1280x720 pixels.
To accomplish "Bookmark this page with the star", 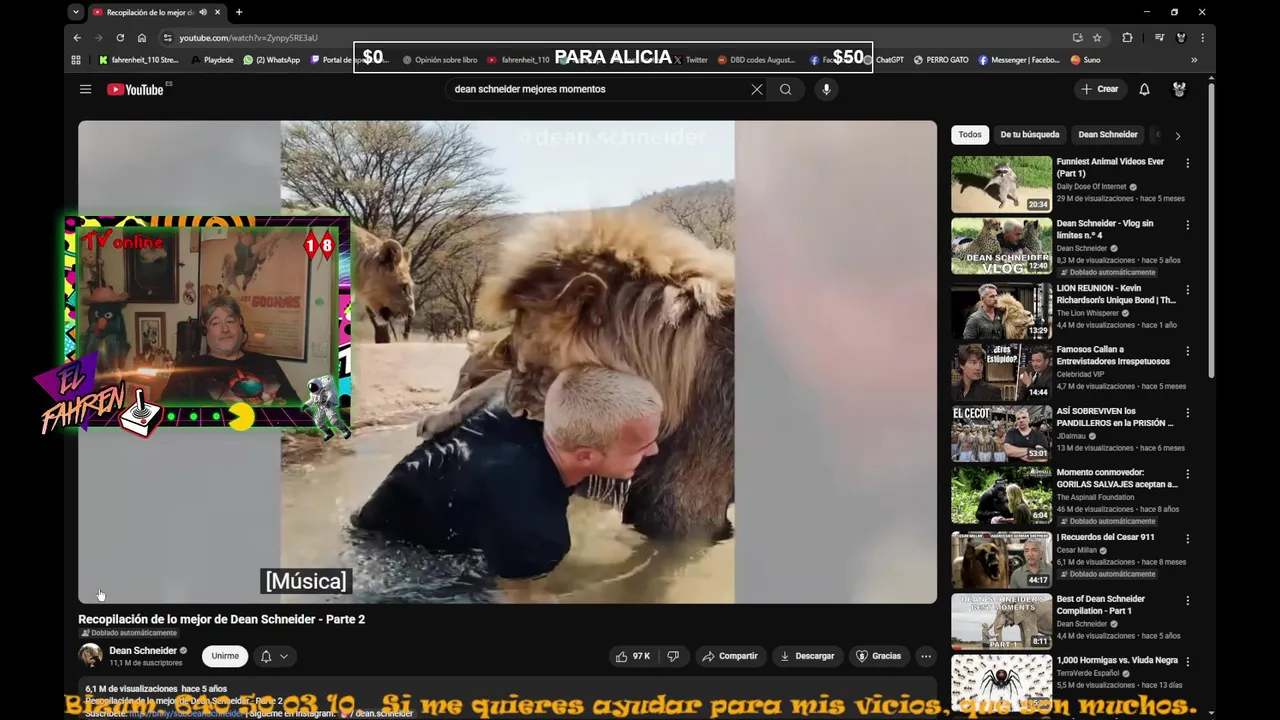I will tap(1097, 37).
